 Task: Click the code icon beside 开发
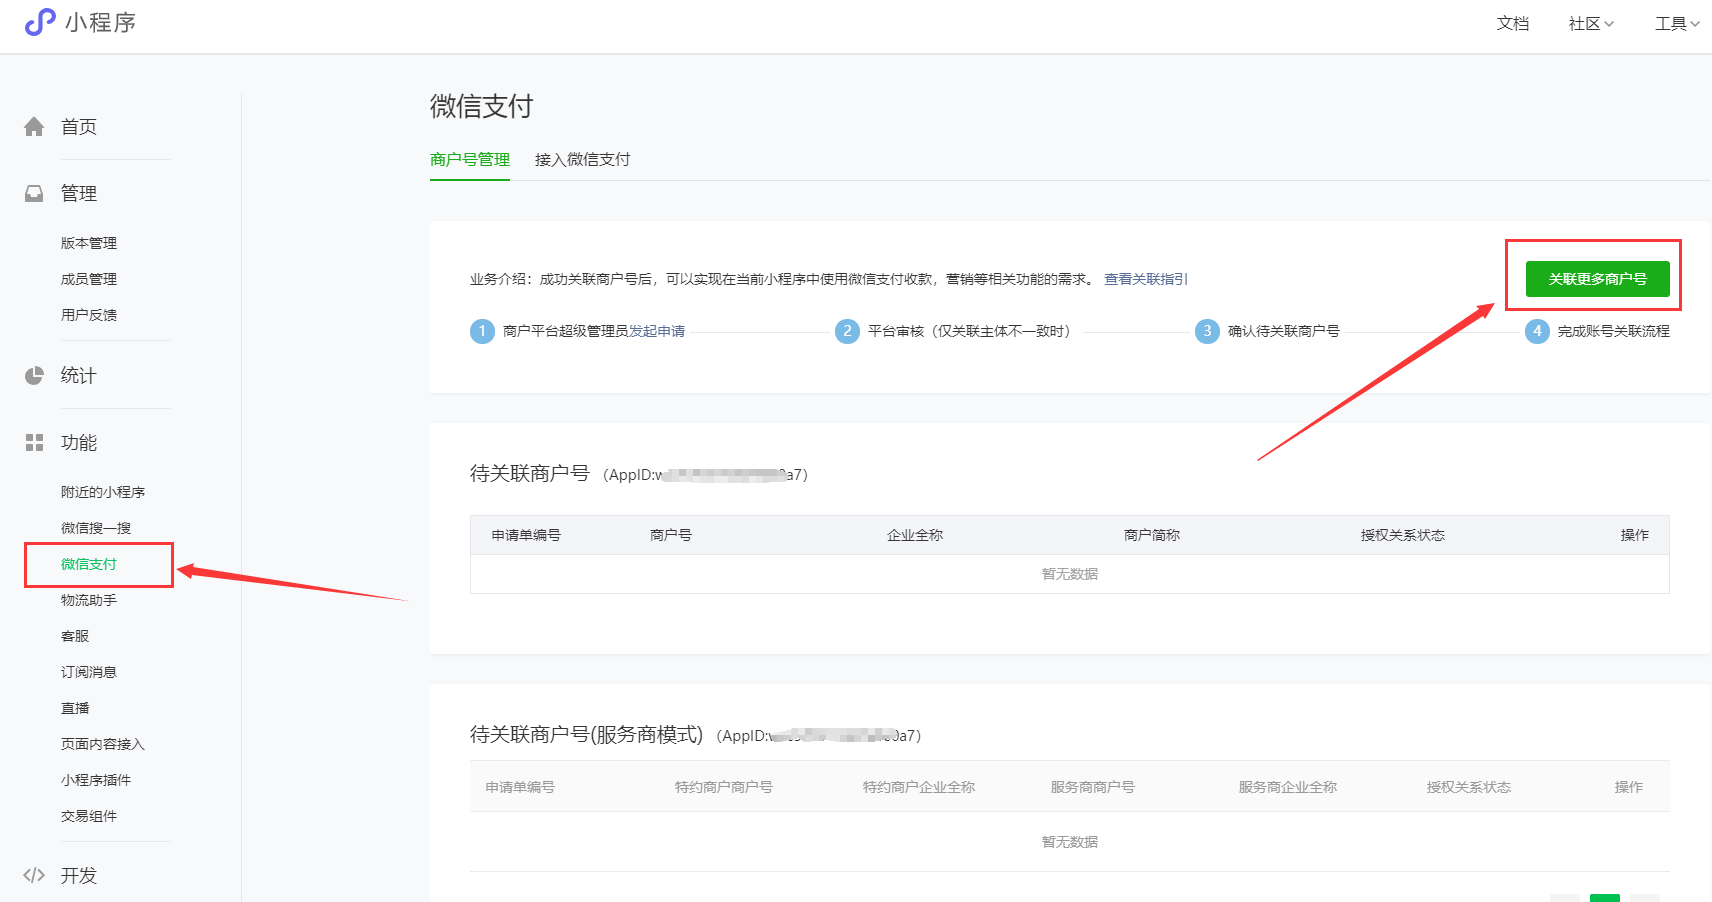pyautogui.click(x=34, y=876)
